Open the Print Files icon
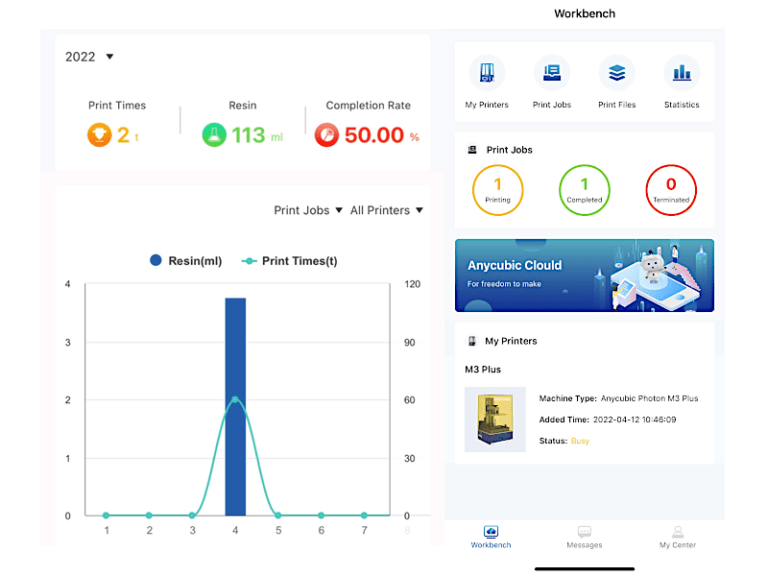This screenshot has height=576, width=768. tap(616, 73)
